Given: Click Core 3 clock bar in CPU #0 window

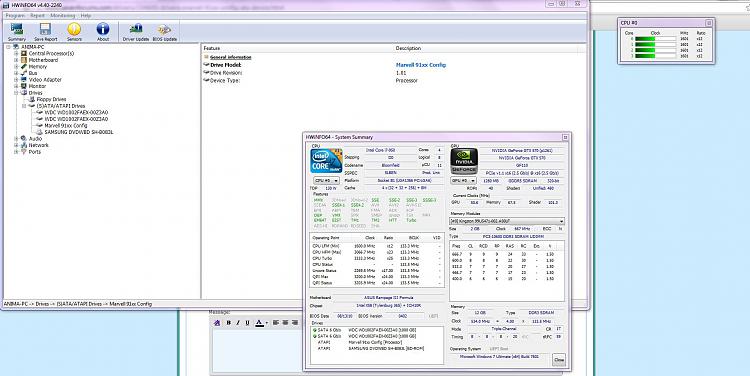Looking at the screenshot, I should click(655, 56).
